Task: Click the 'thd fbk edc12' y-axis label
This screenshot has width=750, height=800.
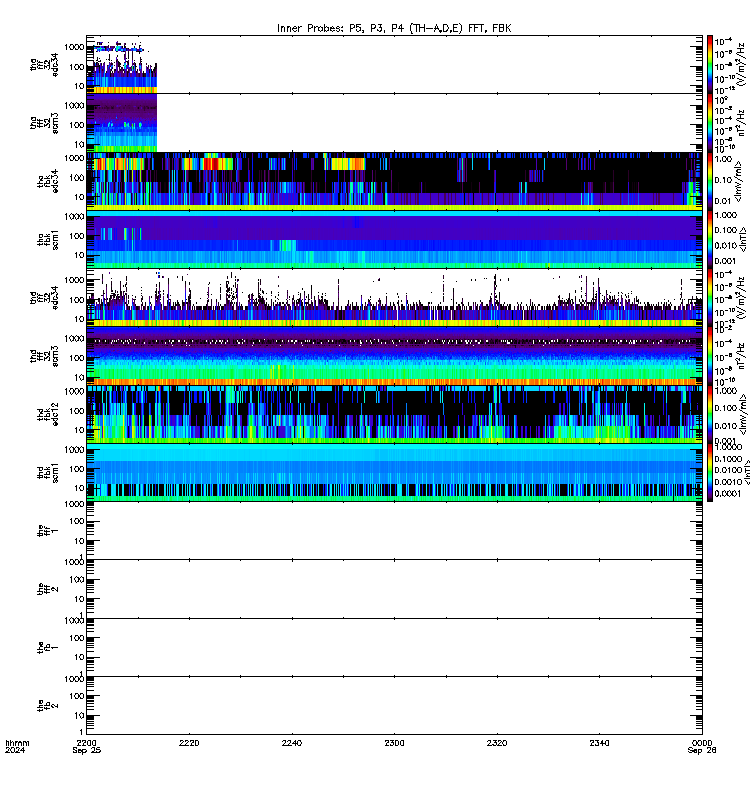Action: point(48,414)
